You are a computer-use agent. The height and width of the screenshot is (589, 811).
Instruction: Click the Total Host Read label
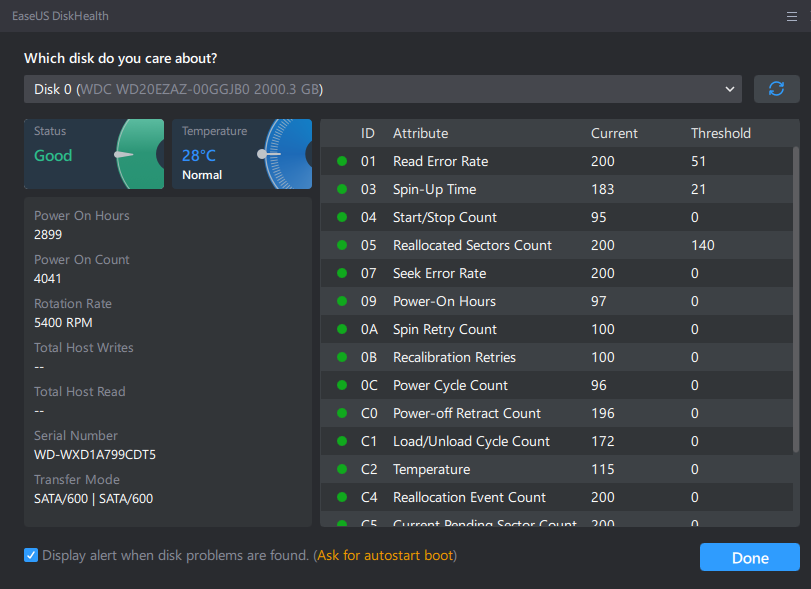pos(80,391)
